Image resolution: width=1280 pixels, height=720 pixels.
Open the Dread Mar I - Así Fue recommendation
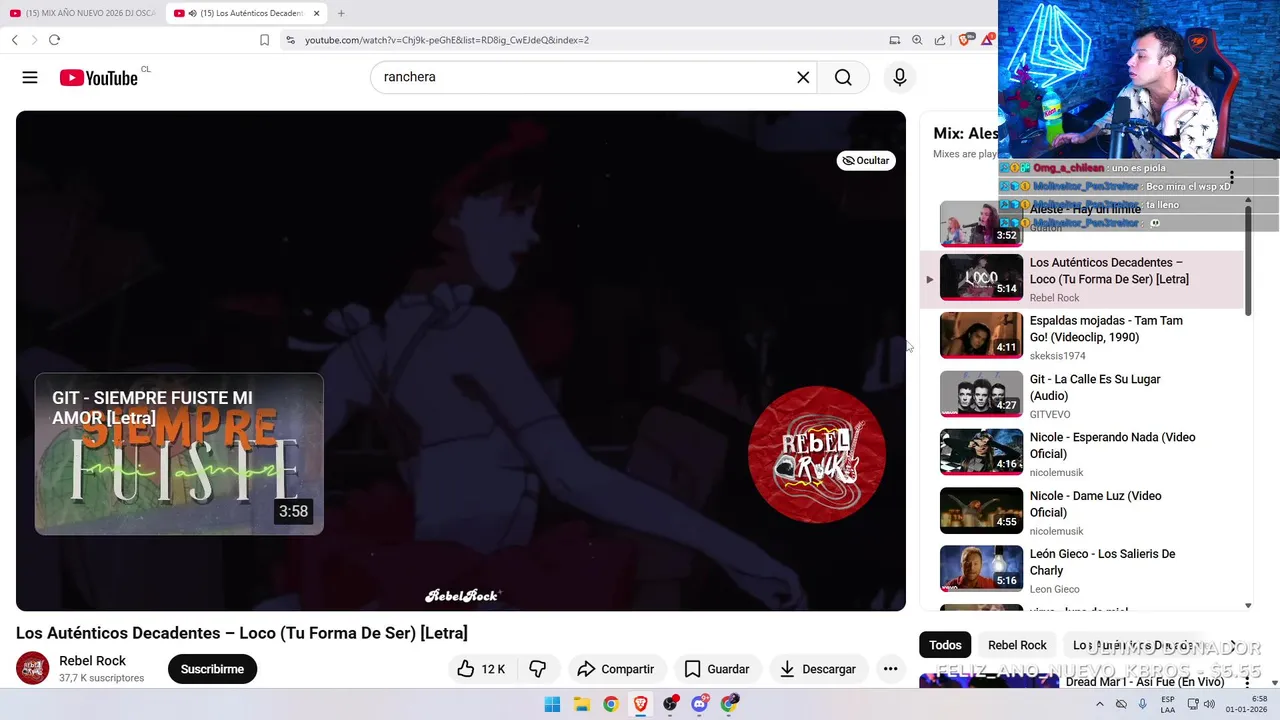coord(1144,682)
